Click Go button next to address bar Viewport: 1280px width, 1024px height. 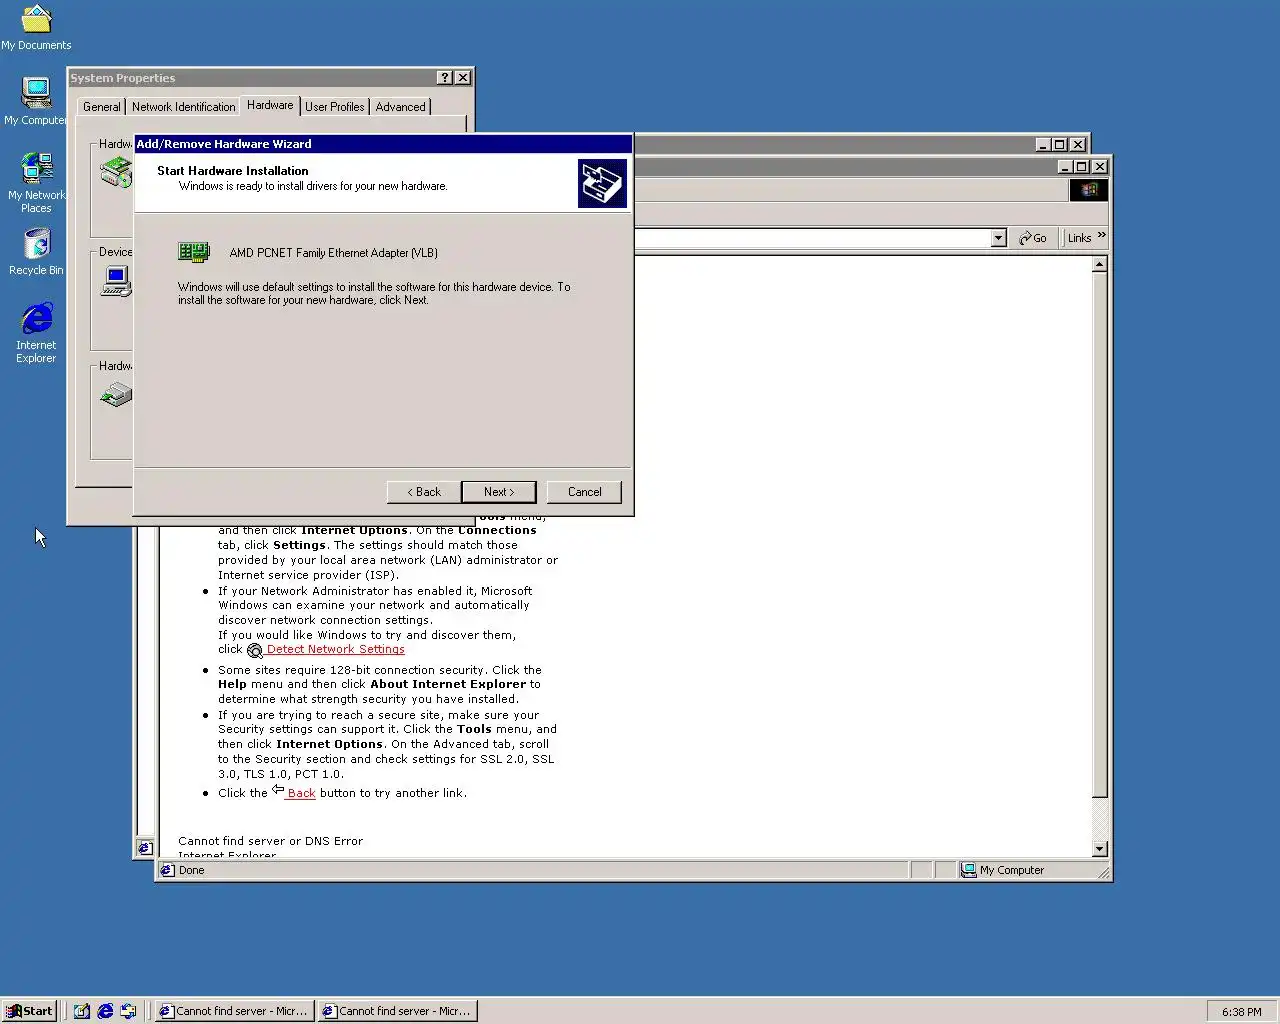point(1033,238)
